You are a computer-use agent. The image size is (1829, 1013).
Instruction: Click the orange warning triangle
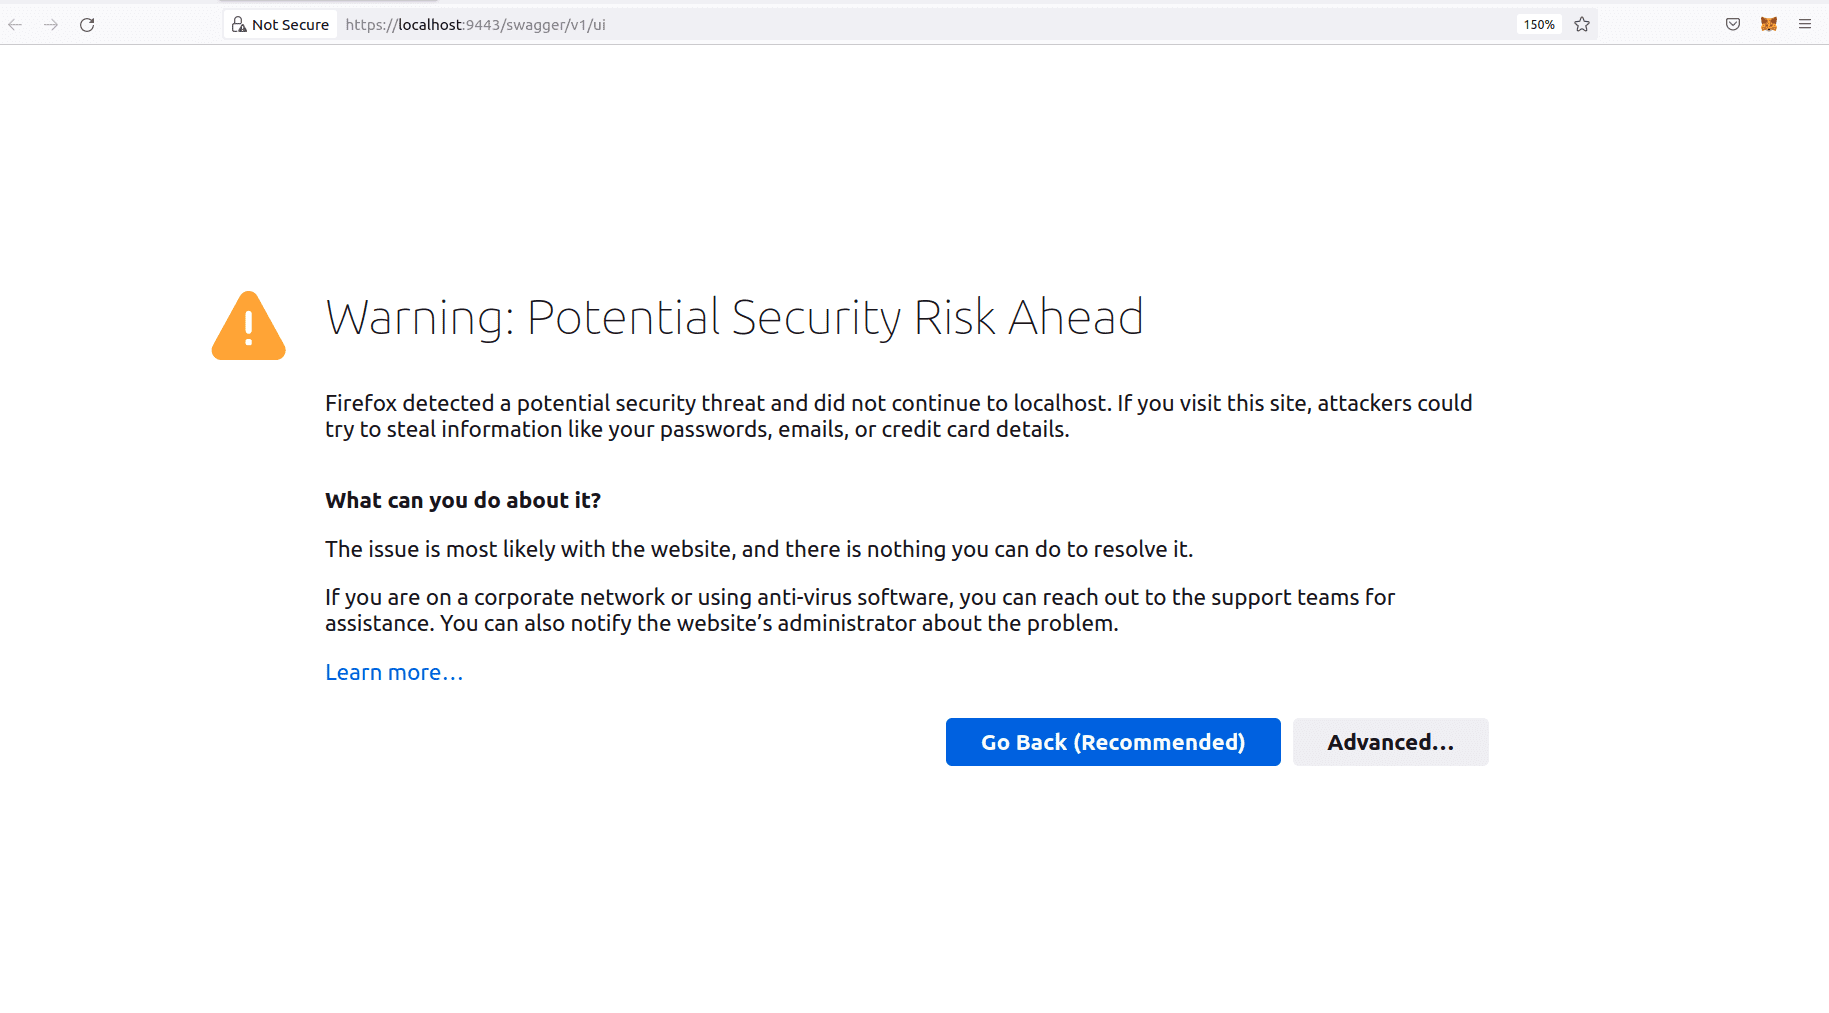248,325
